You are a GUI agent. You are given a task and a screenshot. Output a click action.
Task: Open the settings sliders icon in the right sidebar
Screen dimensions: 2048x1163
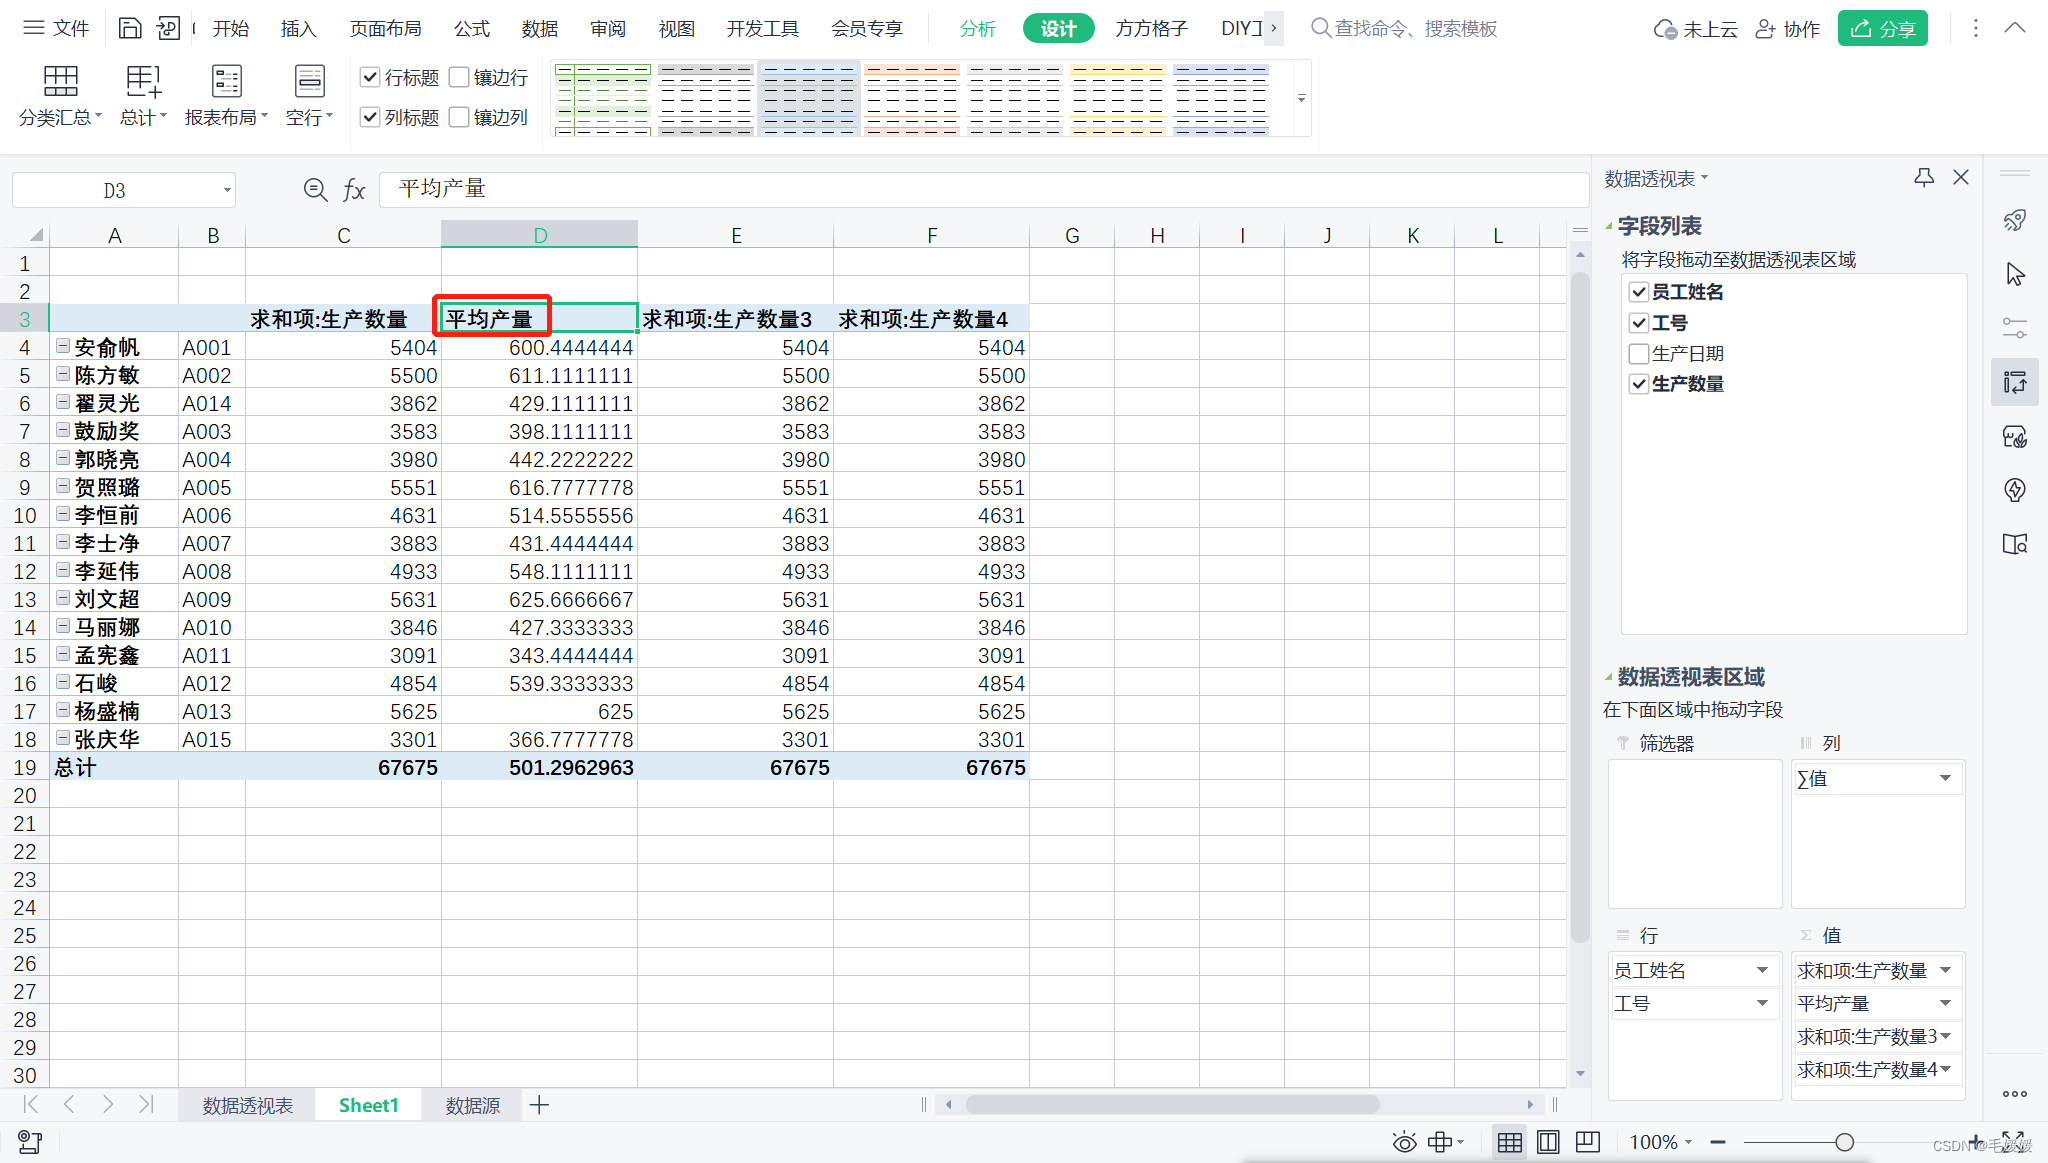coord(2015,328)
